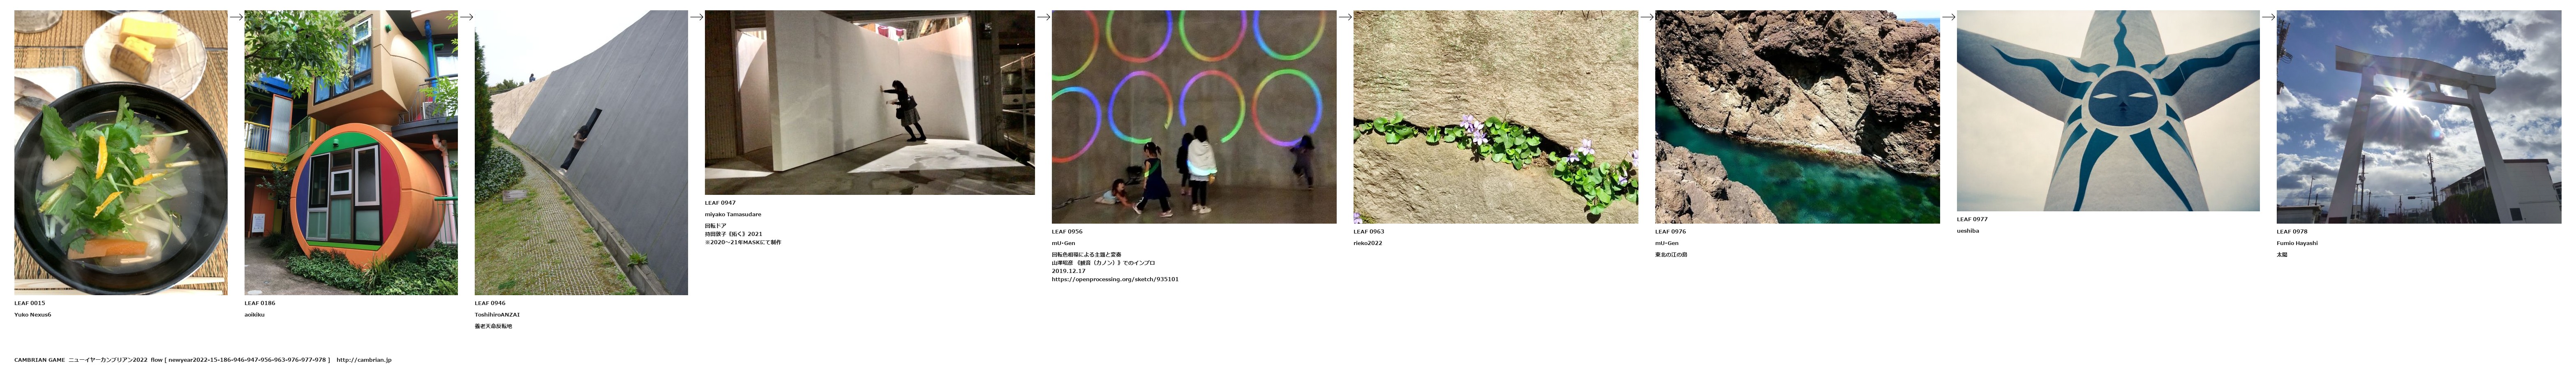Click the LEAF 0946 label
The height and width of the screenshot is (370, 2576).
click(490, 303)
